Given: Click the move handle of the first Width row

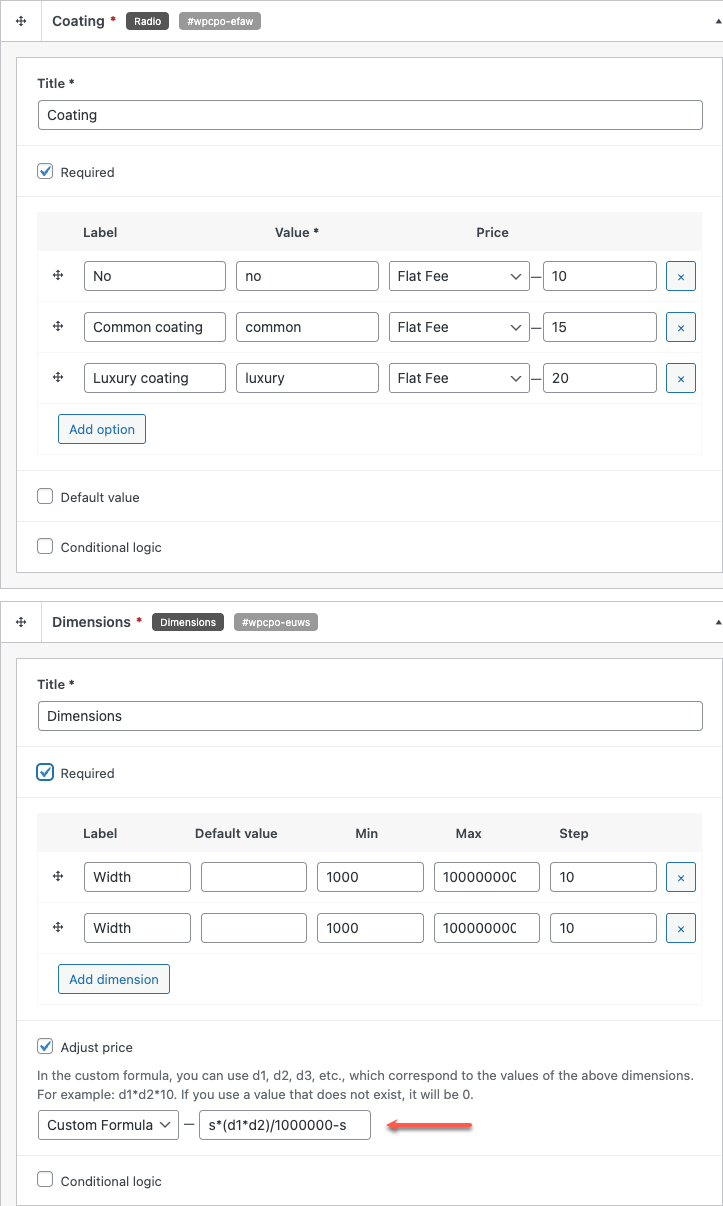Looking at the screenshot, I should point(58,876).
